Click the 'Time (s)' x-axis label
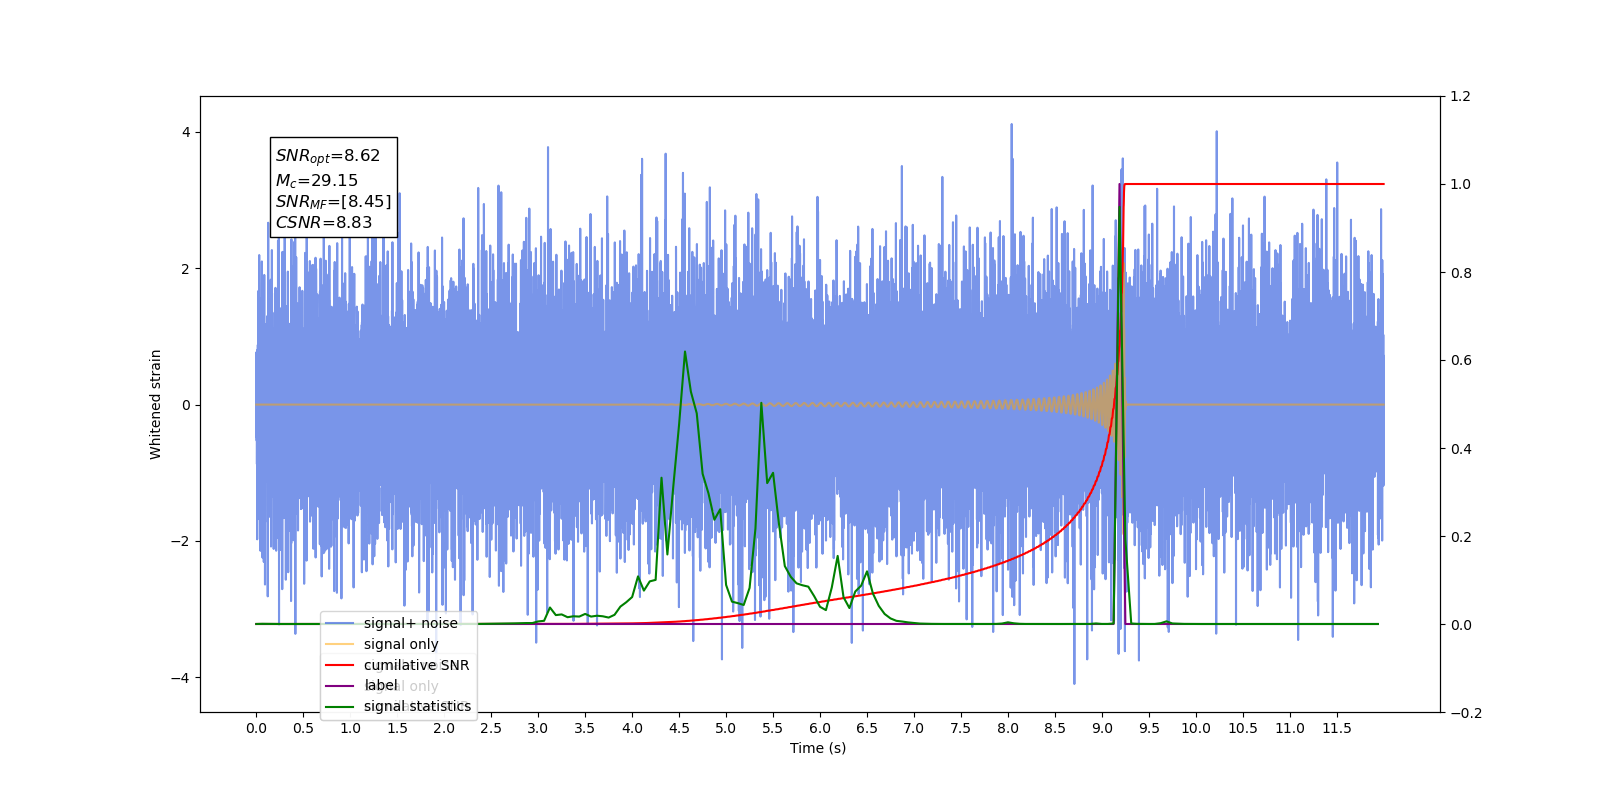 coord(818,748)
